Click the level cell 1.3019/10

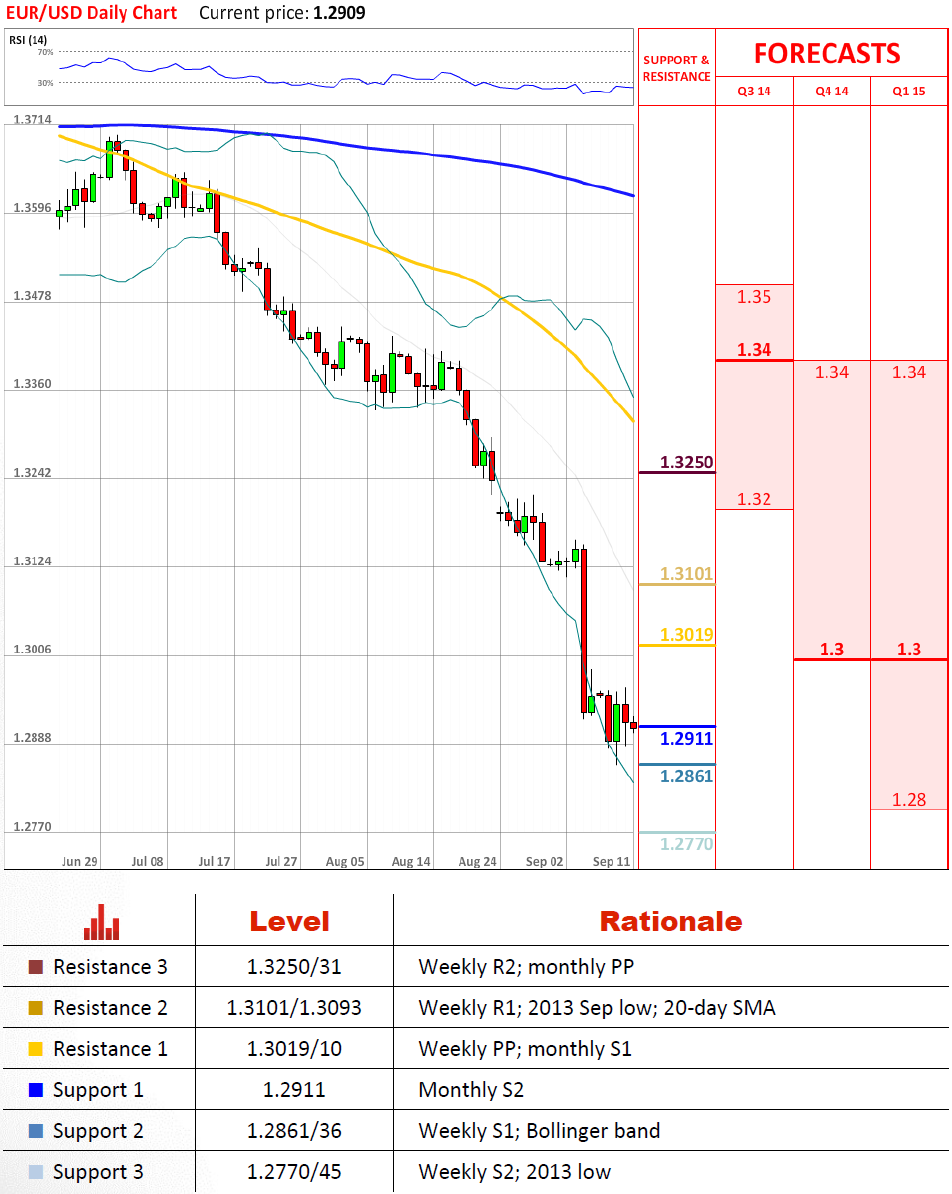coord(294,1049)
